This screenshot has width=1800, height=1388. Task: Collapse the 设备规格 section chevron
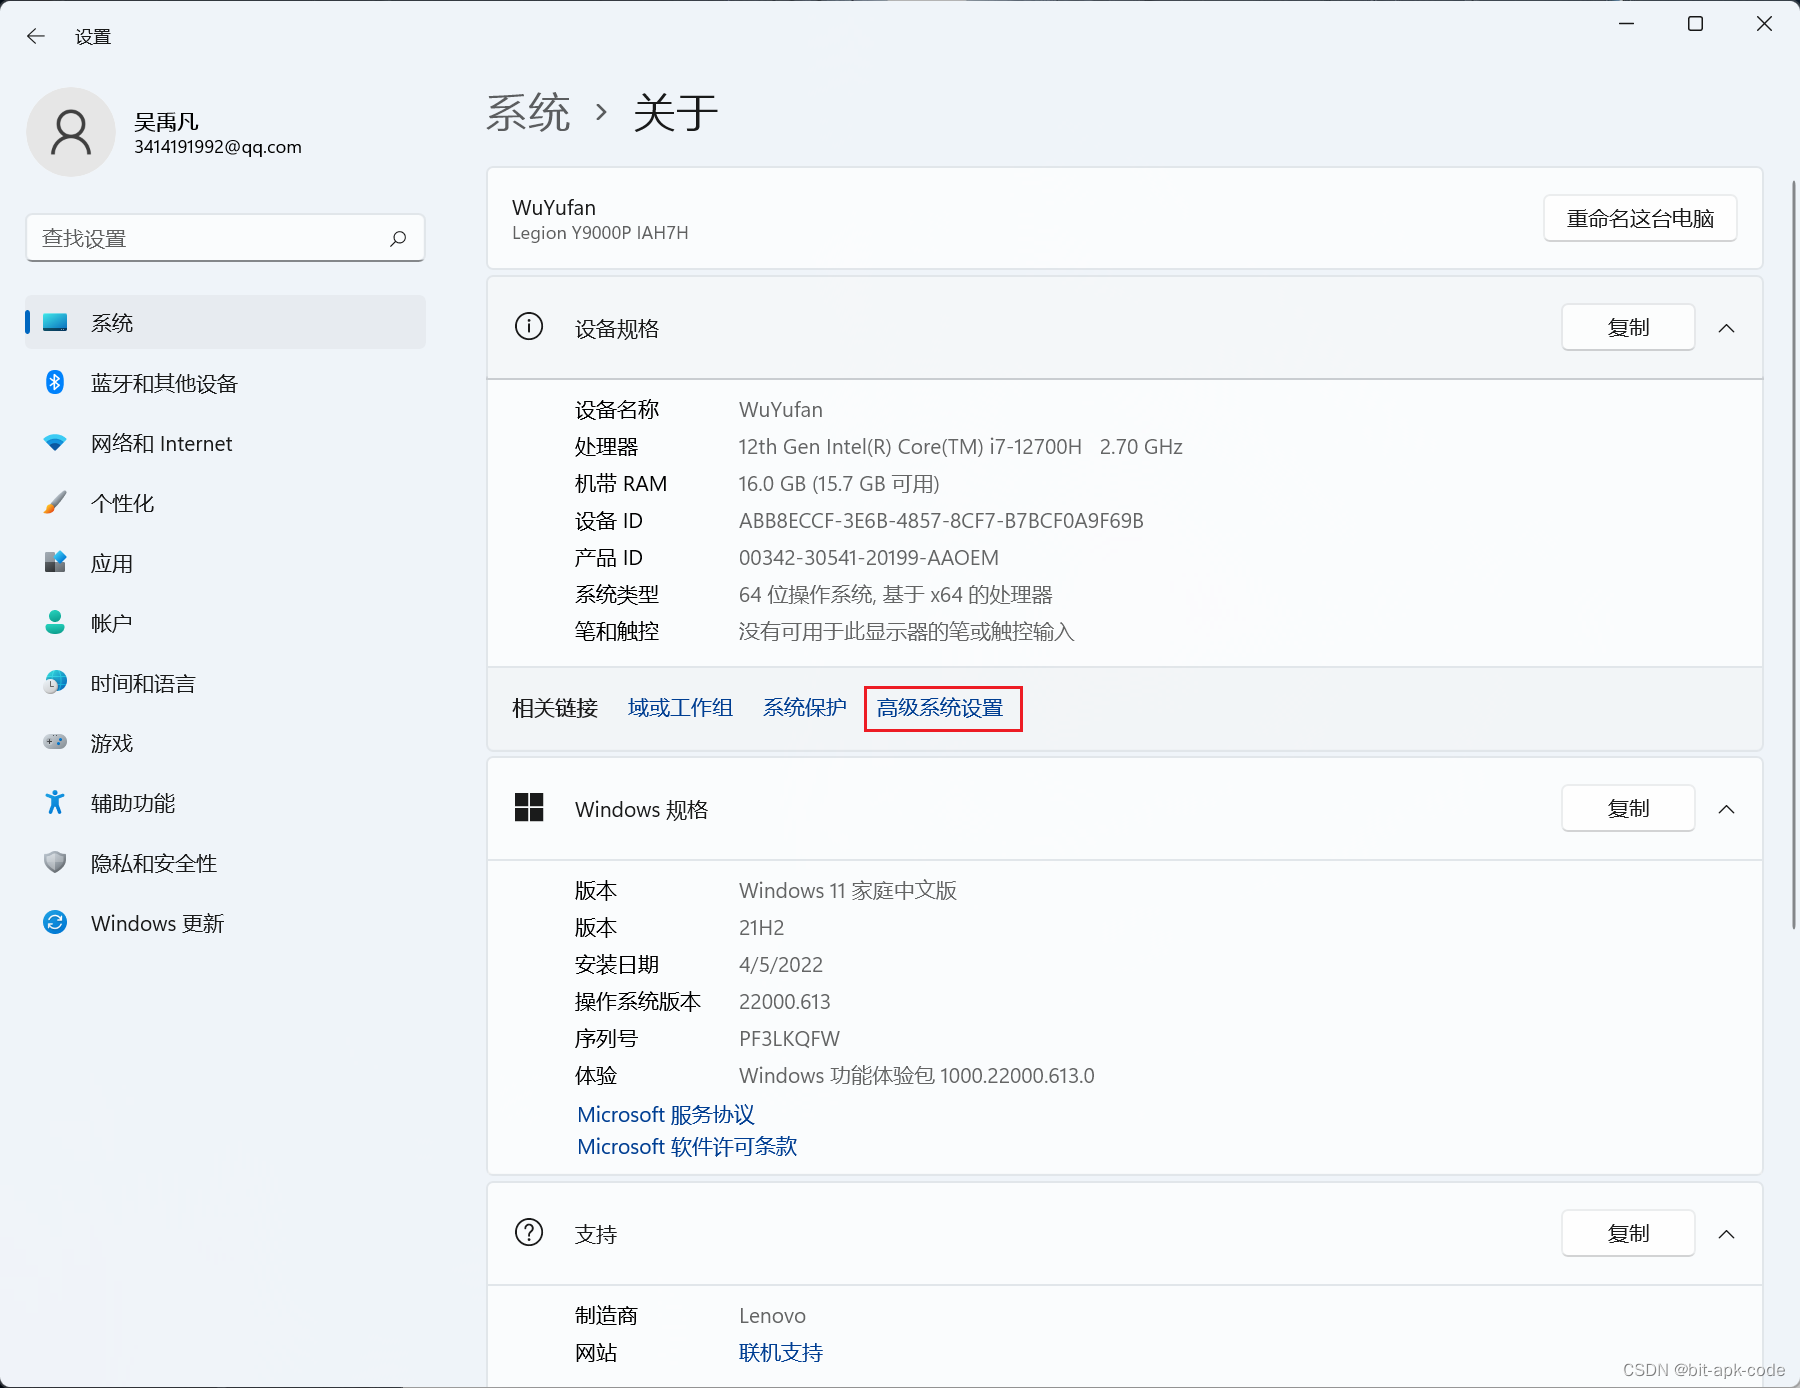pyautogui.click(x=1726, y=328)
